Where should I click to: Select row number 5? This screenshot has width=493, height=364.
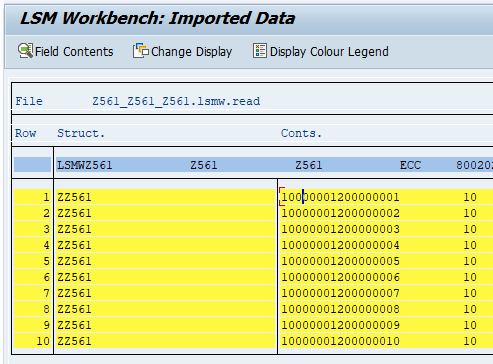point(46,261)
